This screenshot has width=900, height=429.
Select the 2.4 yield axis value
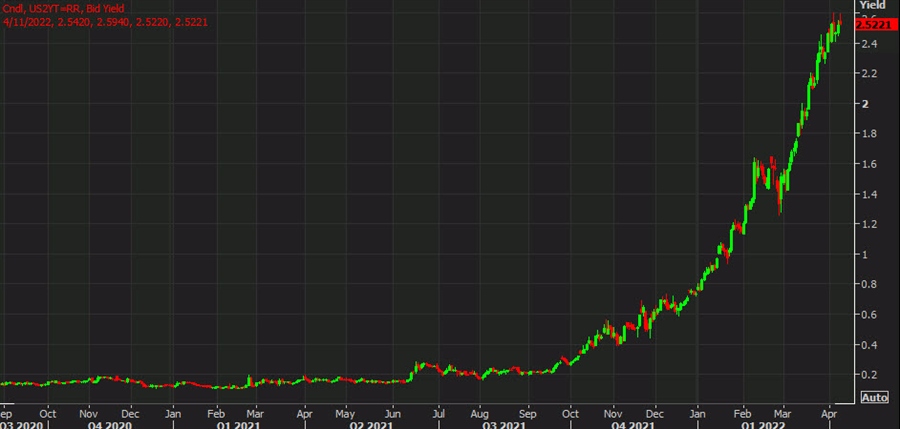[870, 44]
